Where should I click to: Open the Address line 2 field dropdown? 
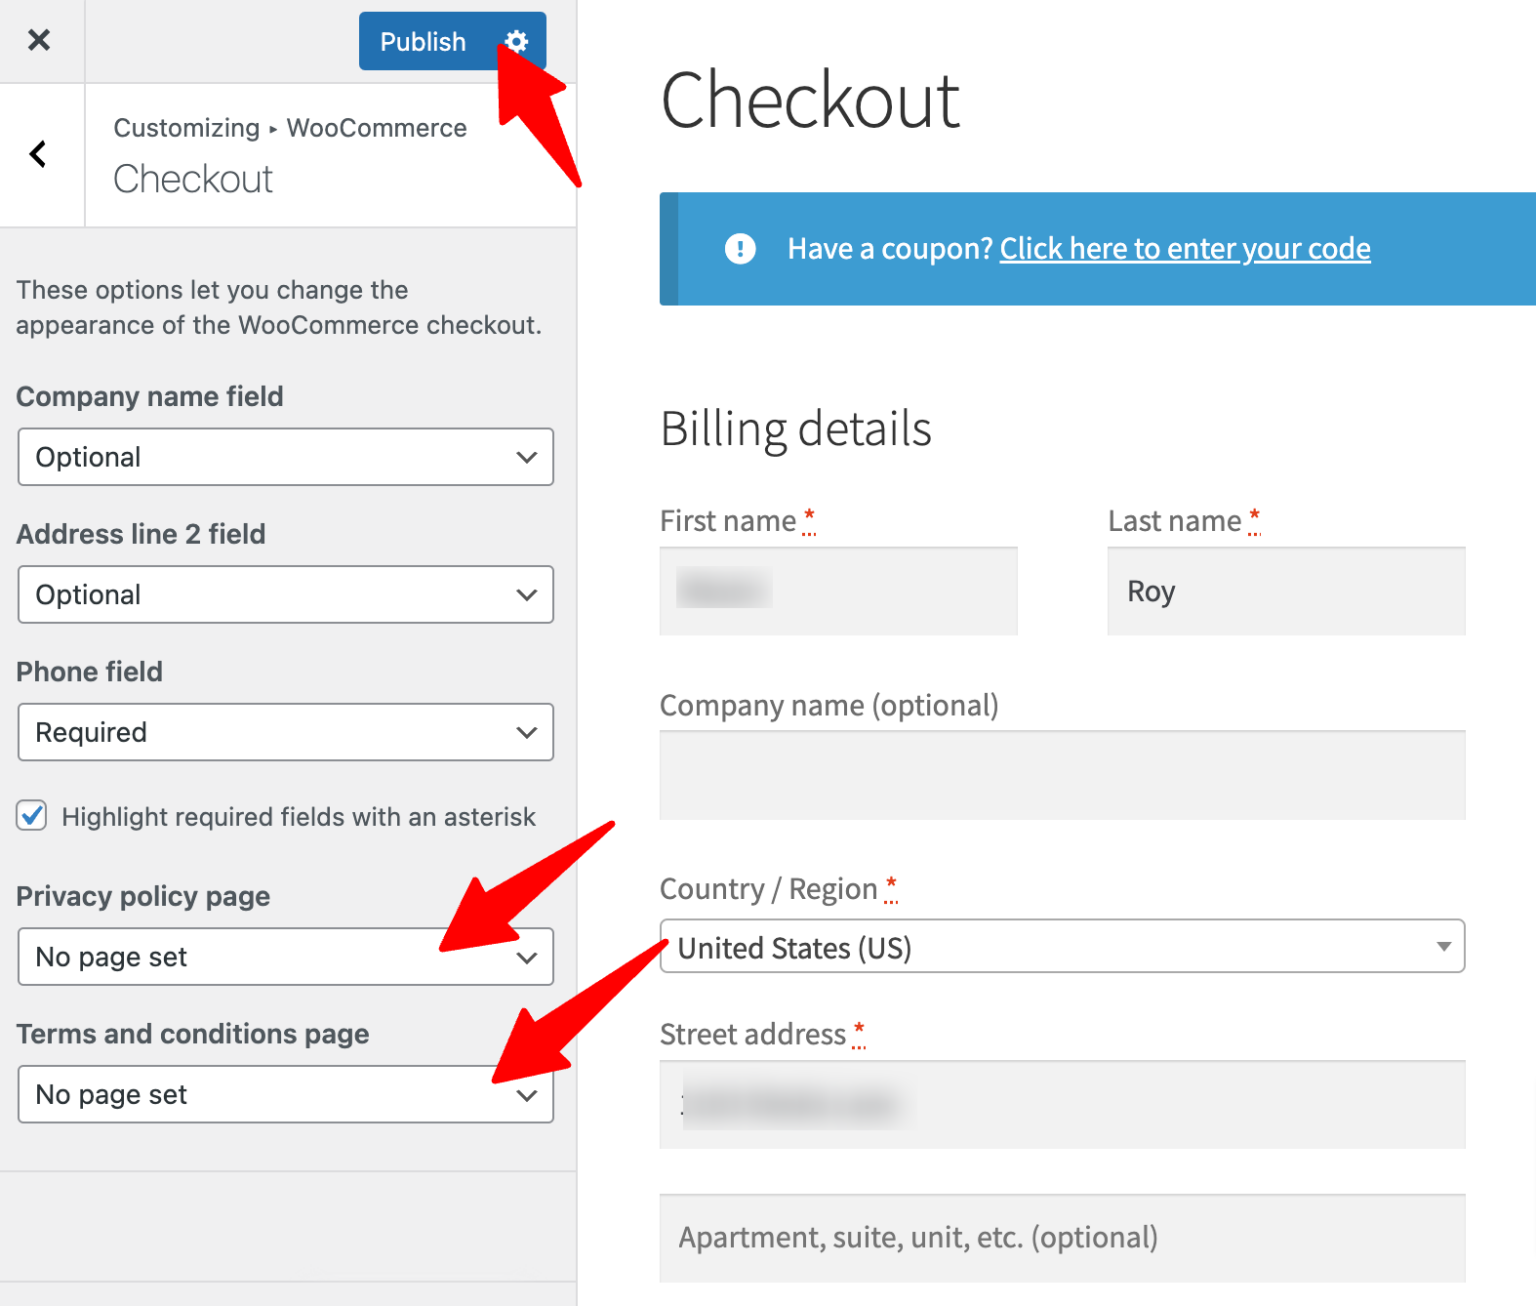click(x=285, y=594)
